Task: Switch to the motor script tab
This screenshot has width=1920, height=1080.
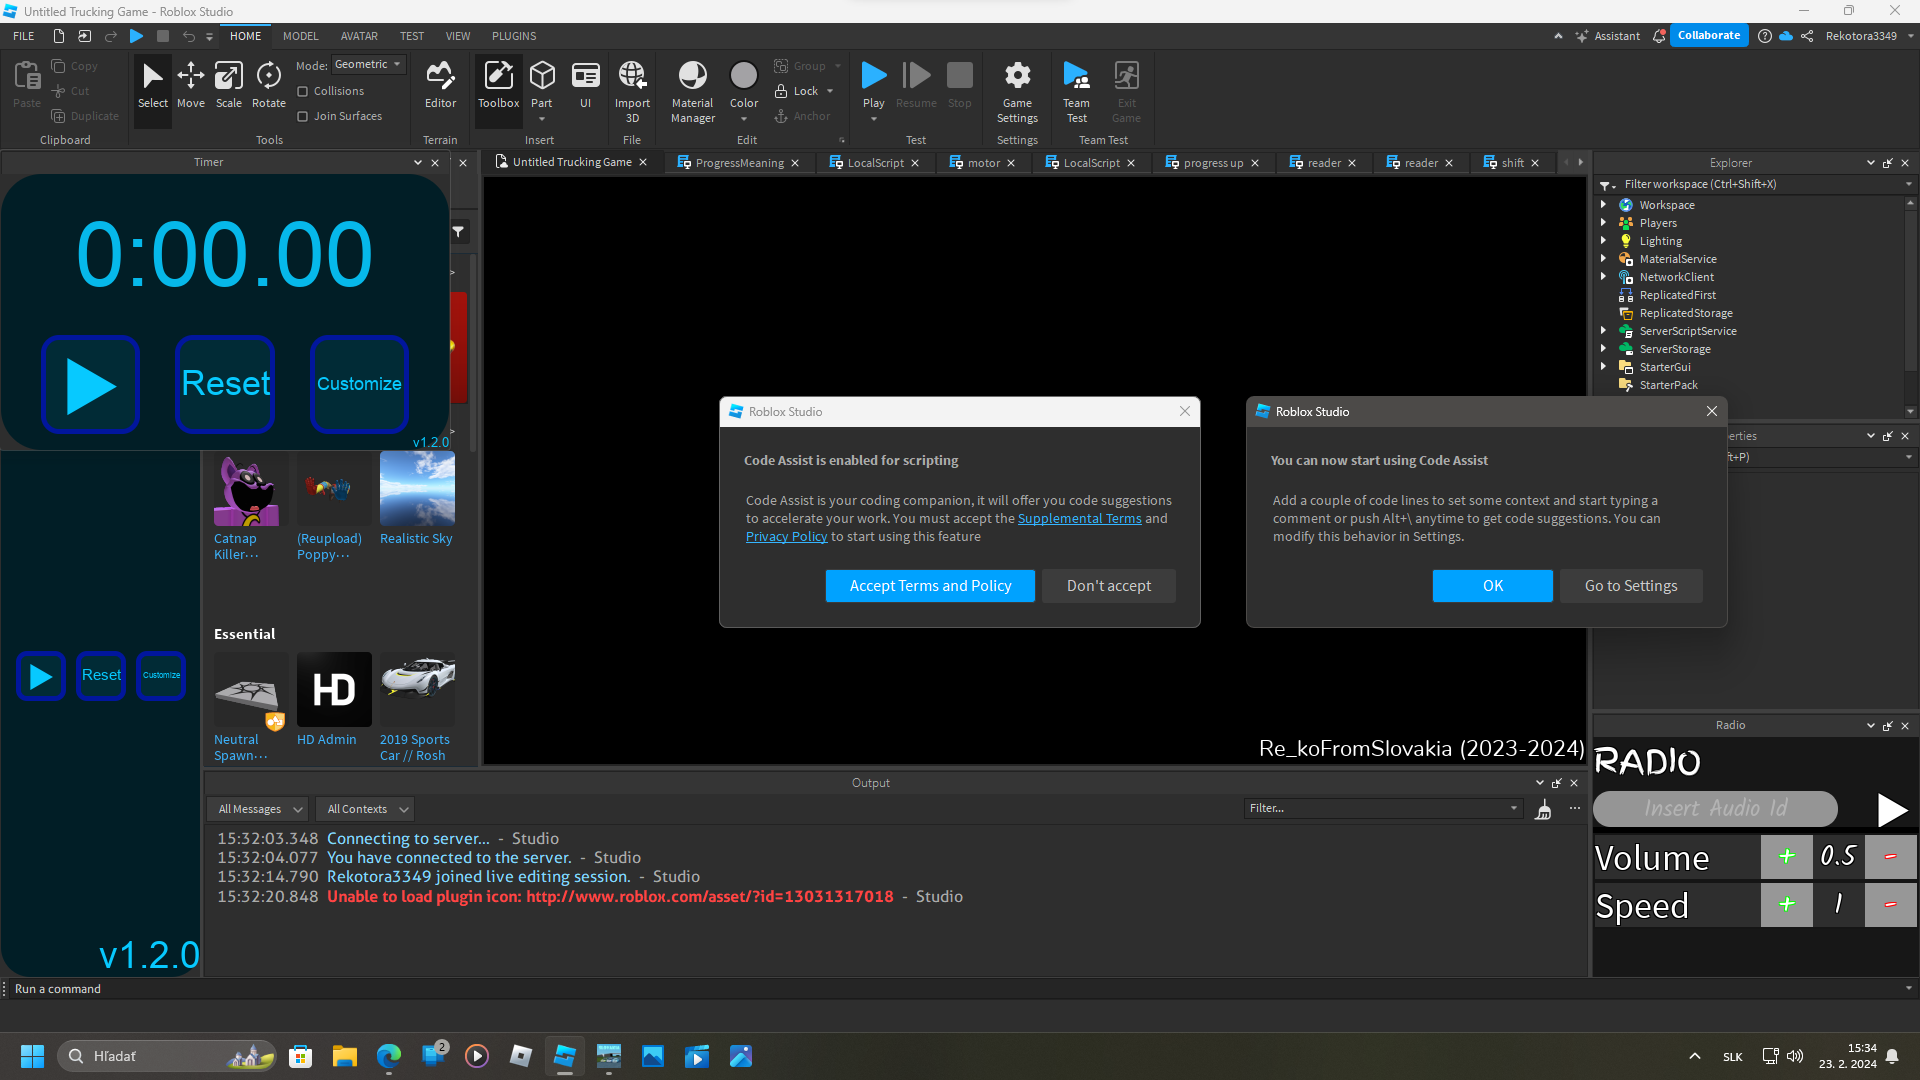Action: tap(982, 163)
